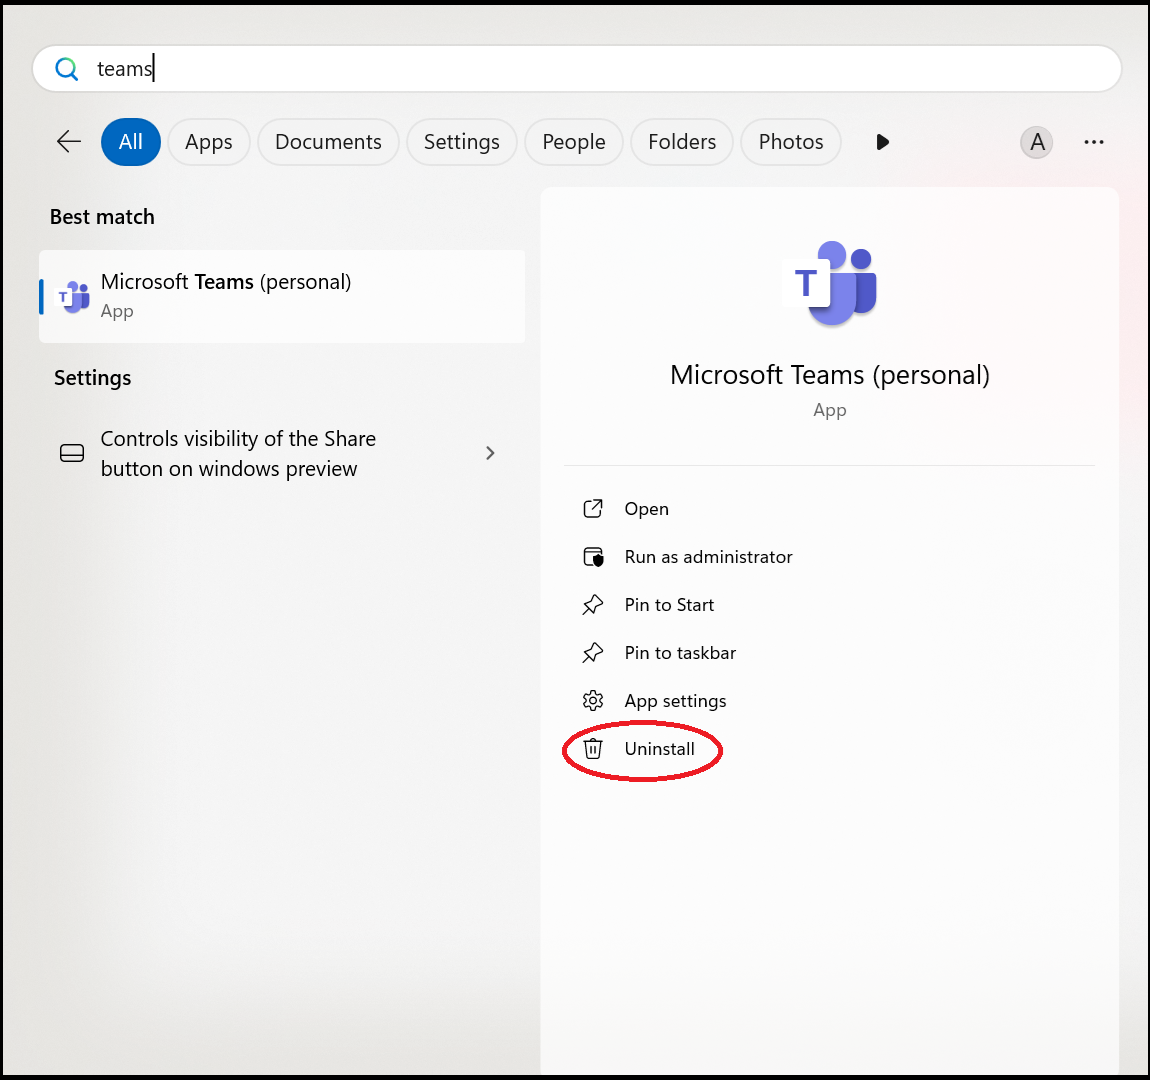The height and width of the screenshot is (1080, 1150).
Task: Filter results by People
Action: coord(573,142)
